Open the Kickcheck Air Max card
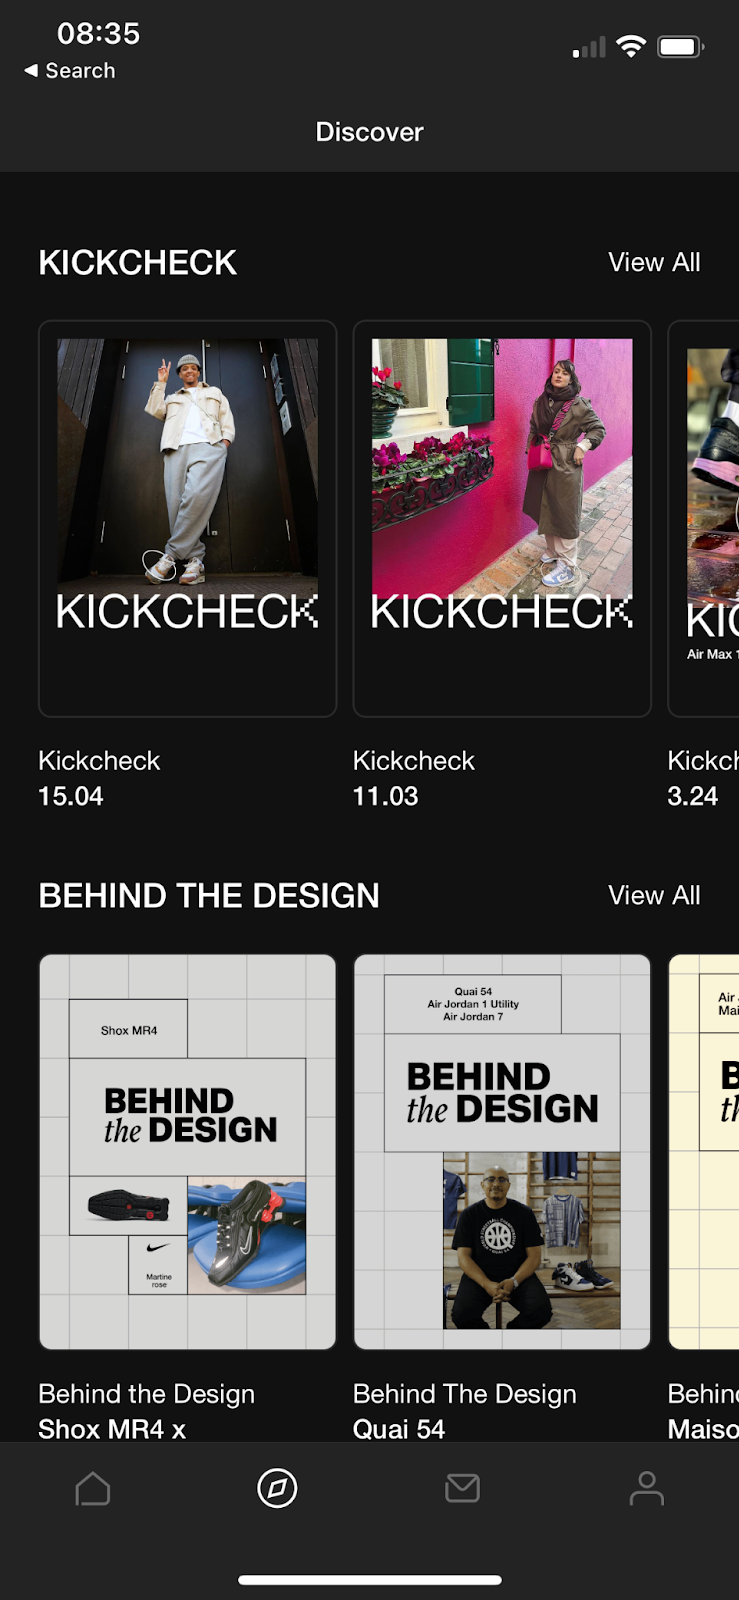 tap(704, 518)
